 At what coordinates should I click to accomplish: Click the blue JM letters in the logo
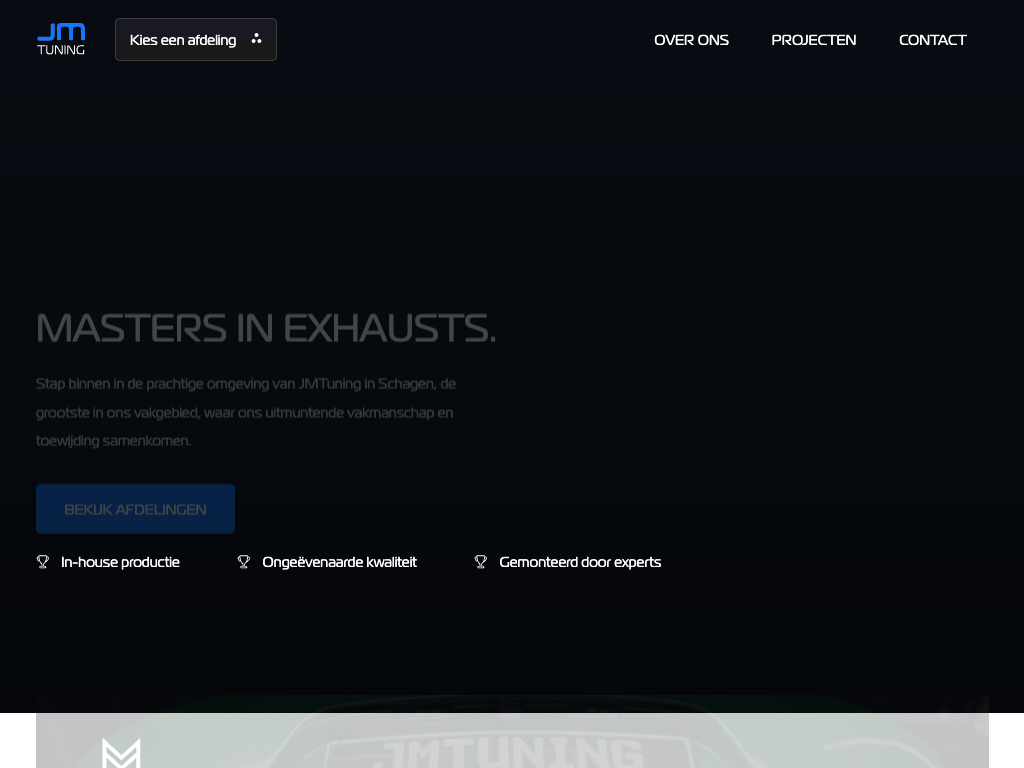pos(61,32)
